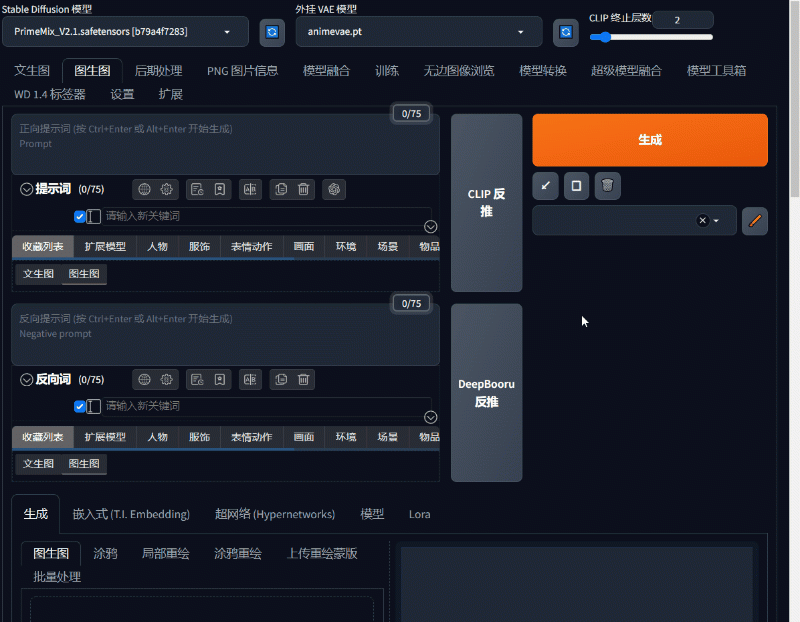Screen dimensions: 800x622
Task: Click the text cursor icon beside 反向词 keyword input
Action: point(93,407)
